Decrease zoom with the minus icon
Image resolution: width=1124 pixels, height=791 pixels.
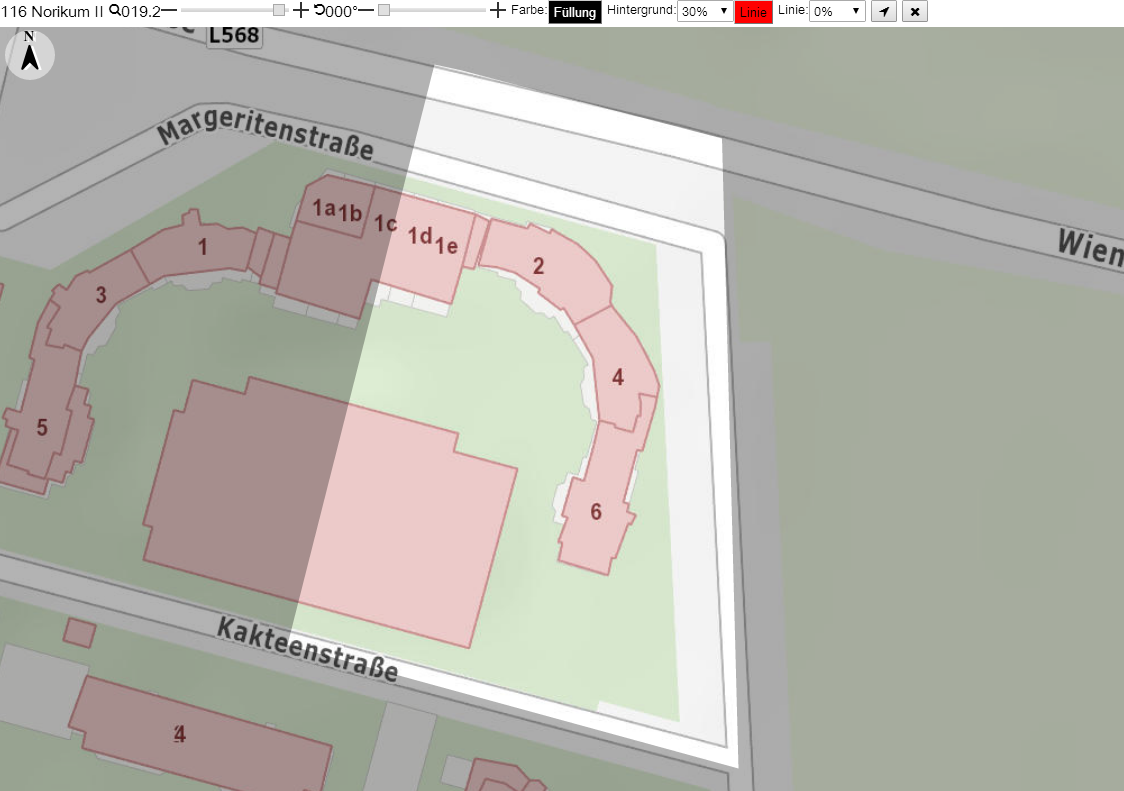pyautogui.click(x=169, y=11)
